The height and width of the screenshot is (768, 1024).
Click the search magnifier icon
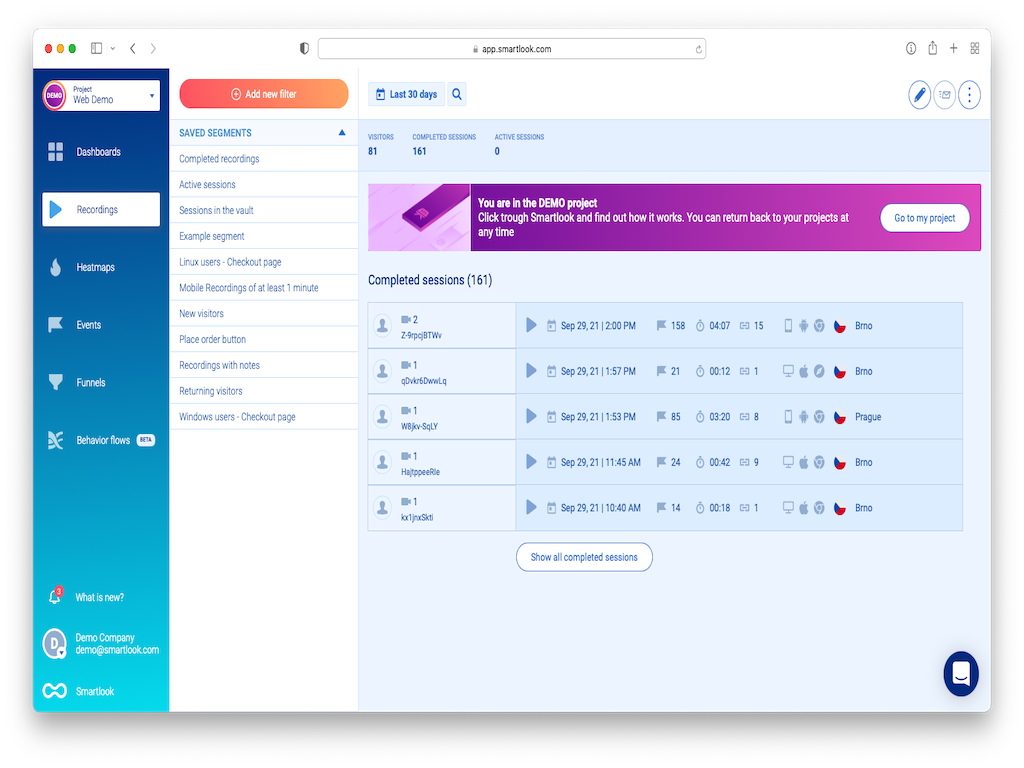click(457, 94)
